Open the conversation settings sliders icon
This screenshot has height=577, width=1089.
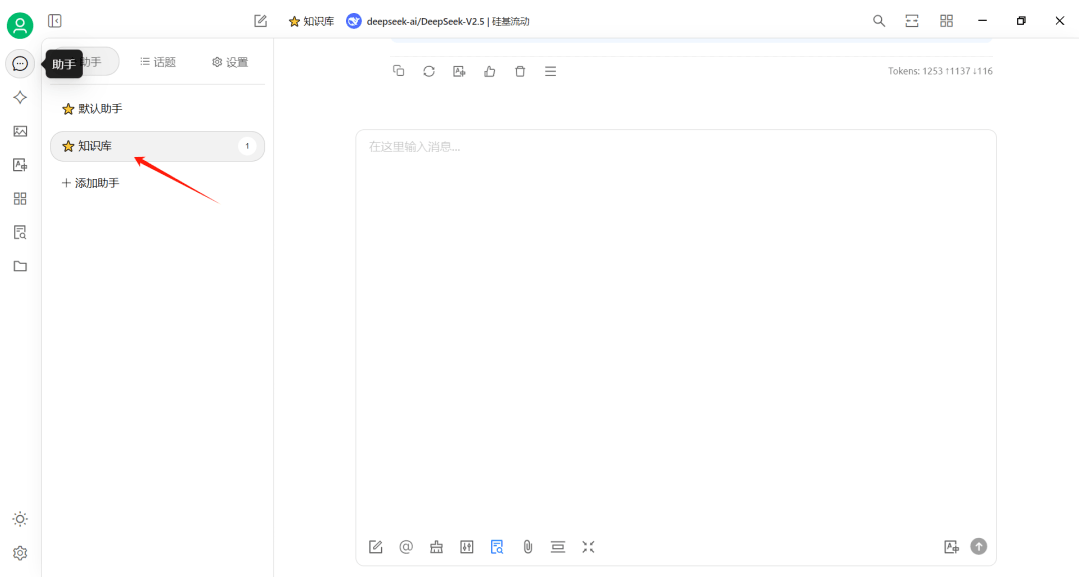pos(467,547)
